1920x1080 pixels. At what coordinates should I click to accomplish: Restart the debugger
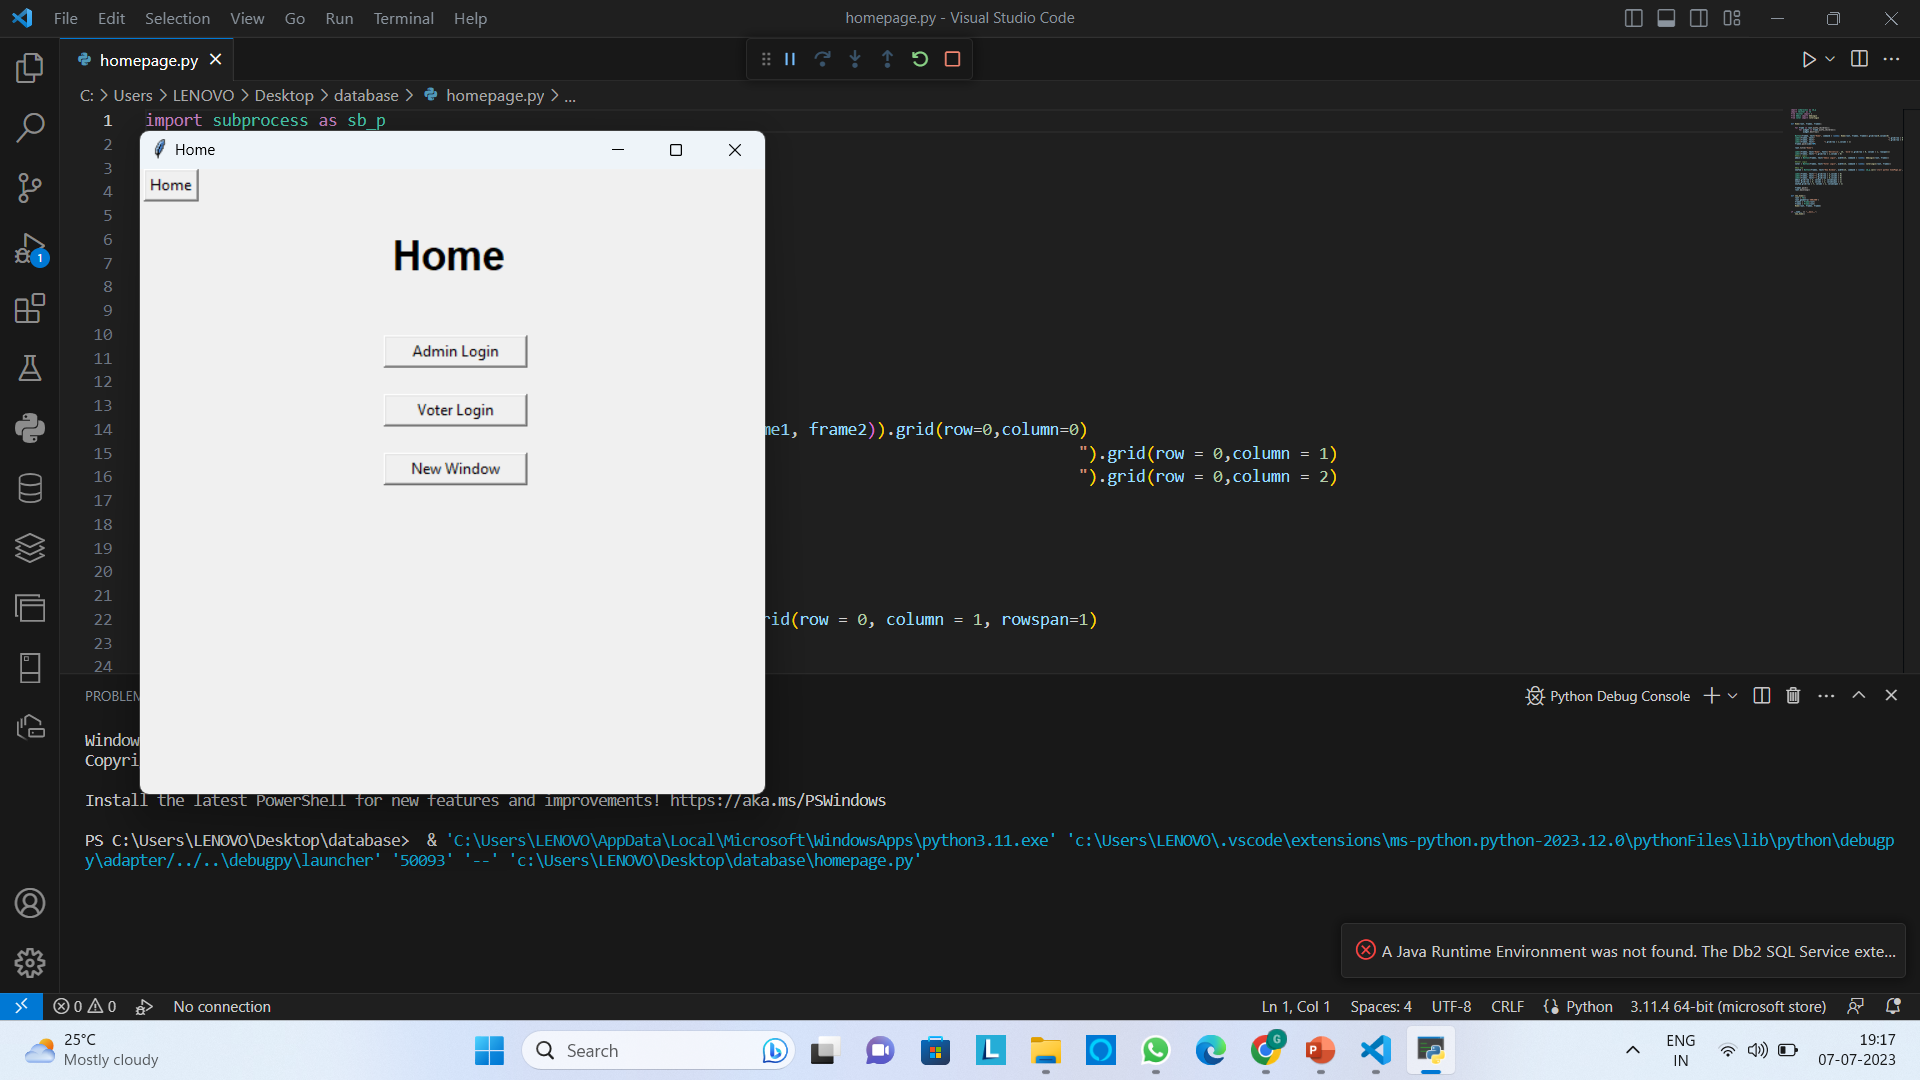click(x=920, y=59)
